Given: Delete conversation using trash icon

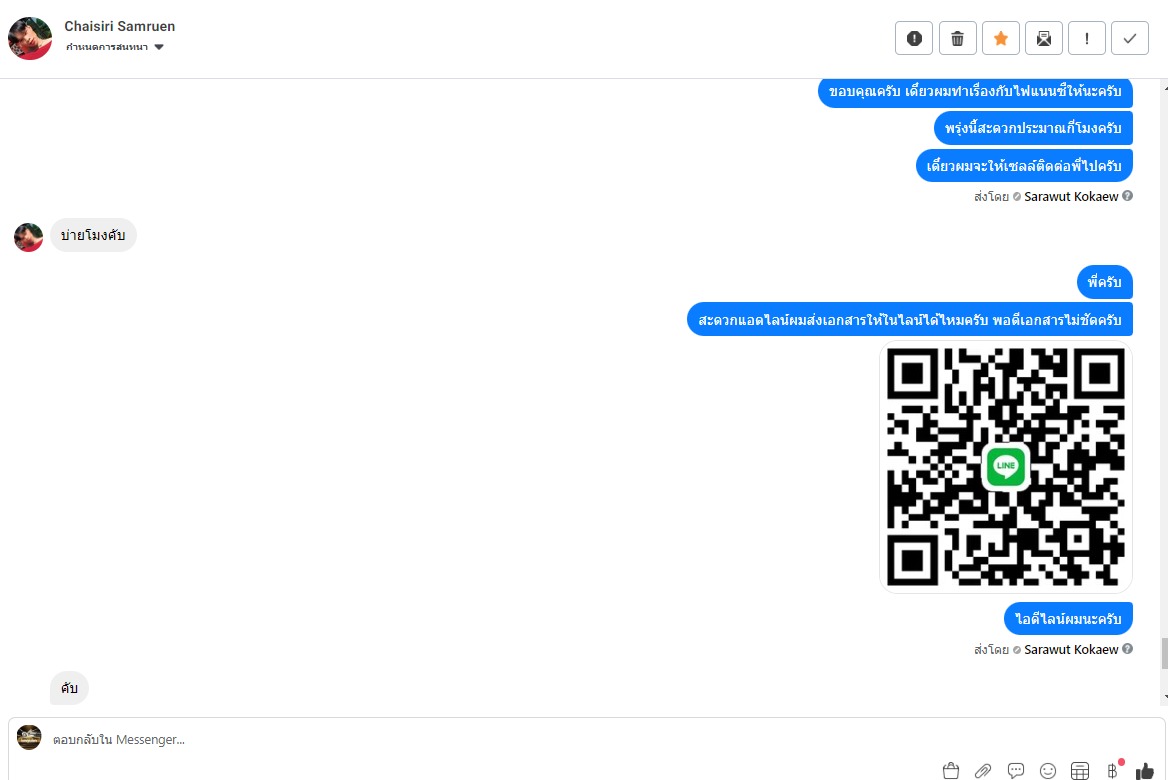Looking at the screenshot, I should pyautogui.click(x=957, y=38).
